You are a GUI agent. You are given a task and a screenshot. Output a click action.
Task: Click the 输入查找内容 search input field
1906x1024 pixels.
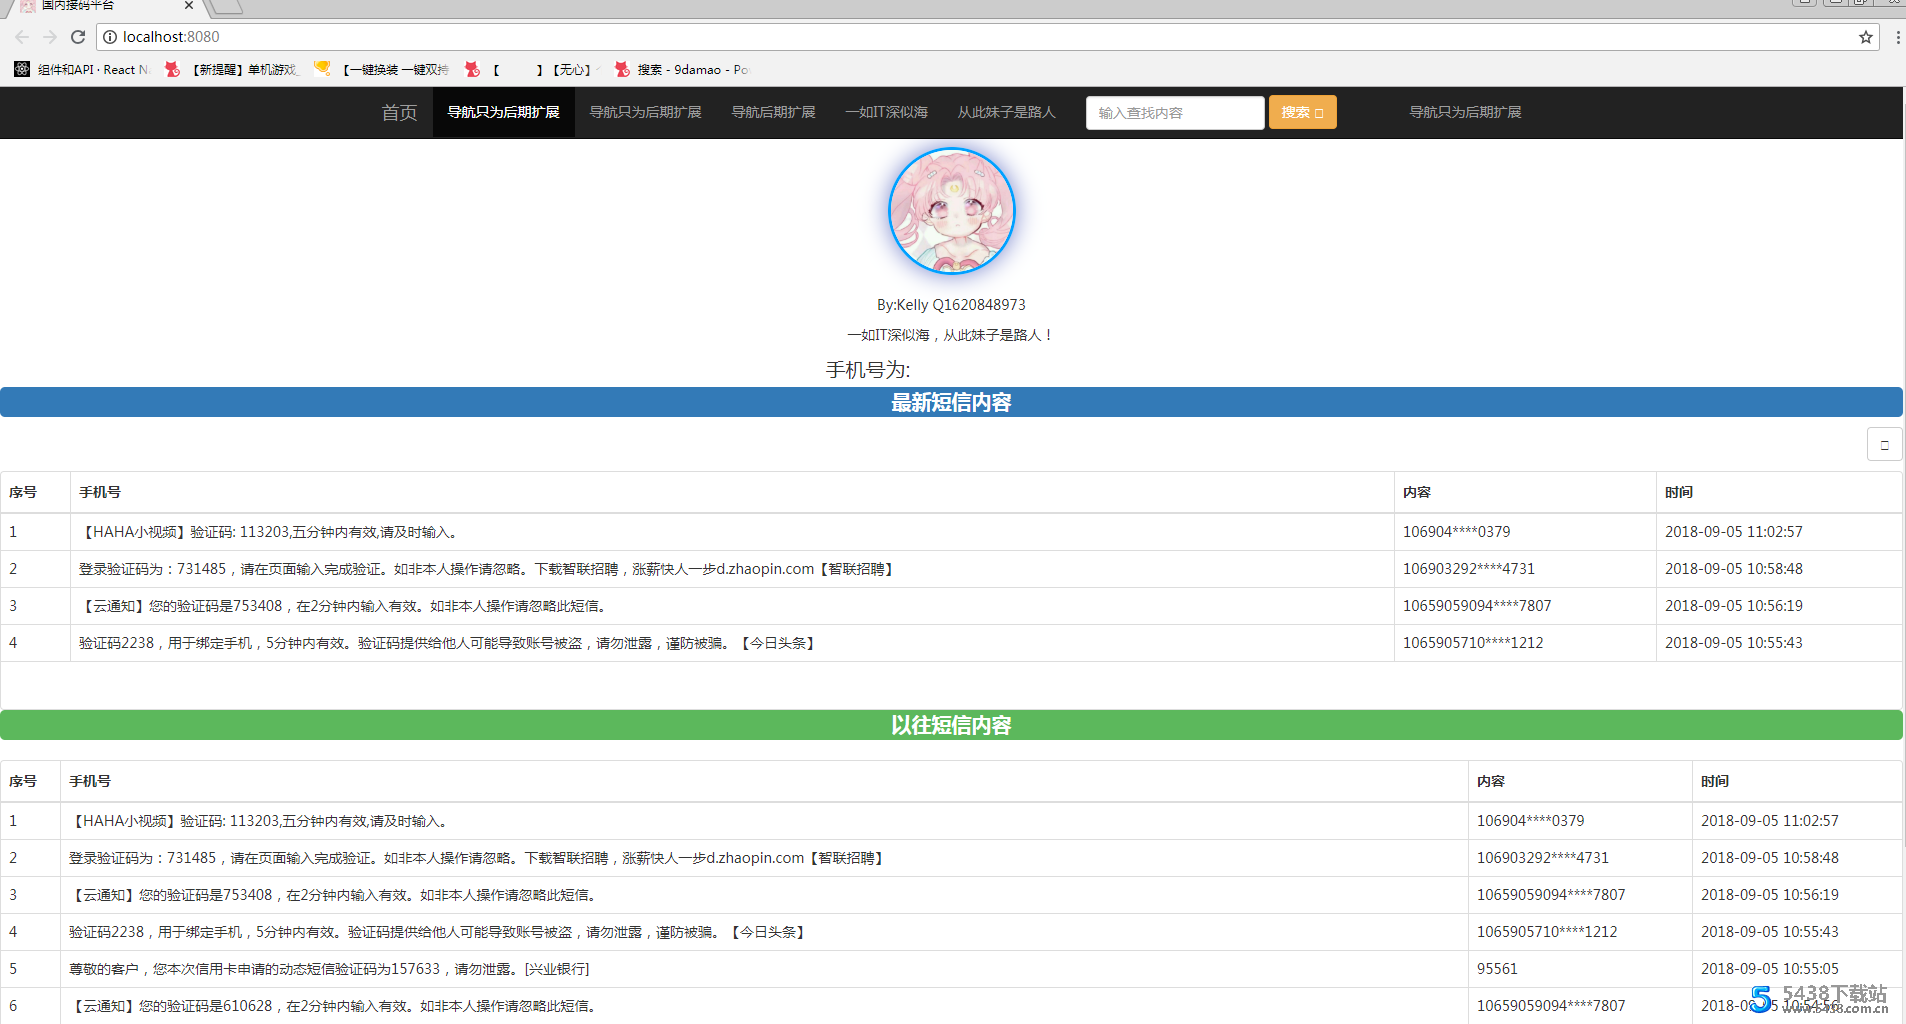click(1174, 112)
